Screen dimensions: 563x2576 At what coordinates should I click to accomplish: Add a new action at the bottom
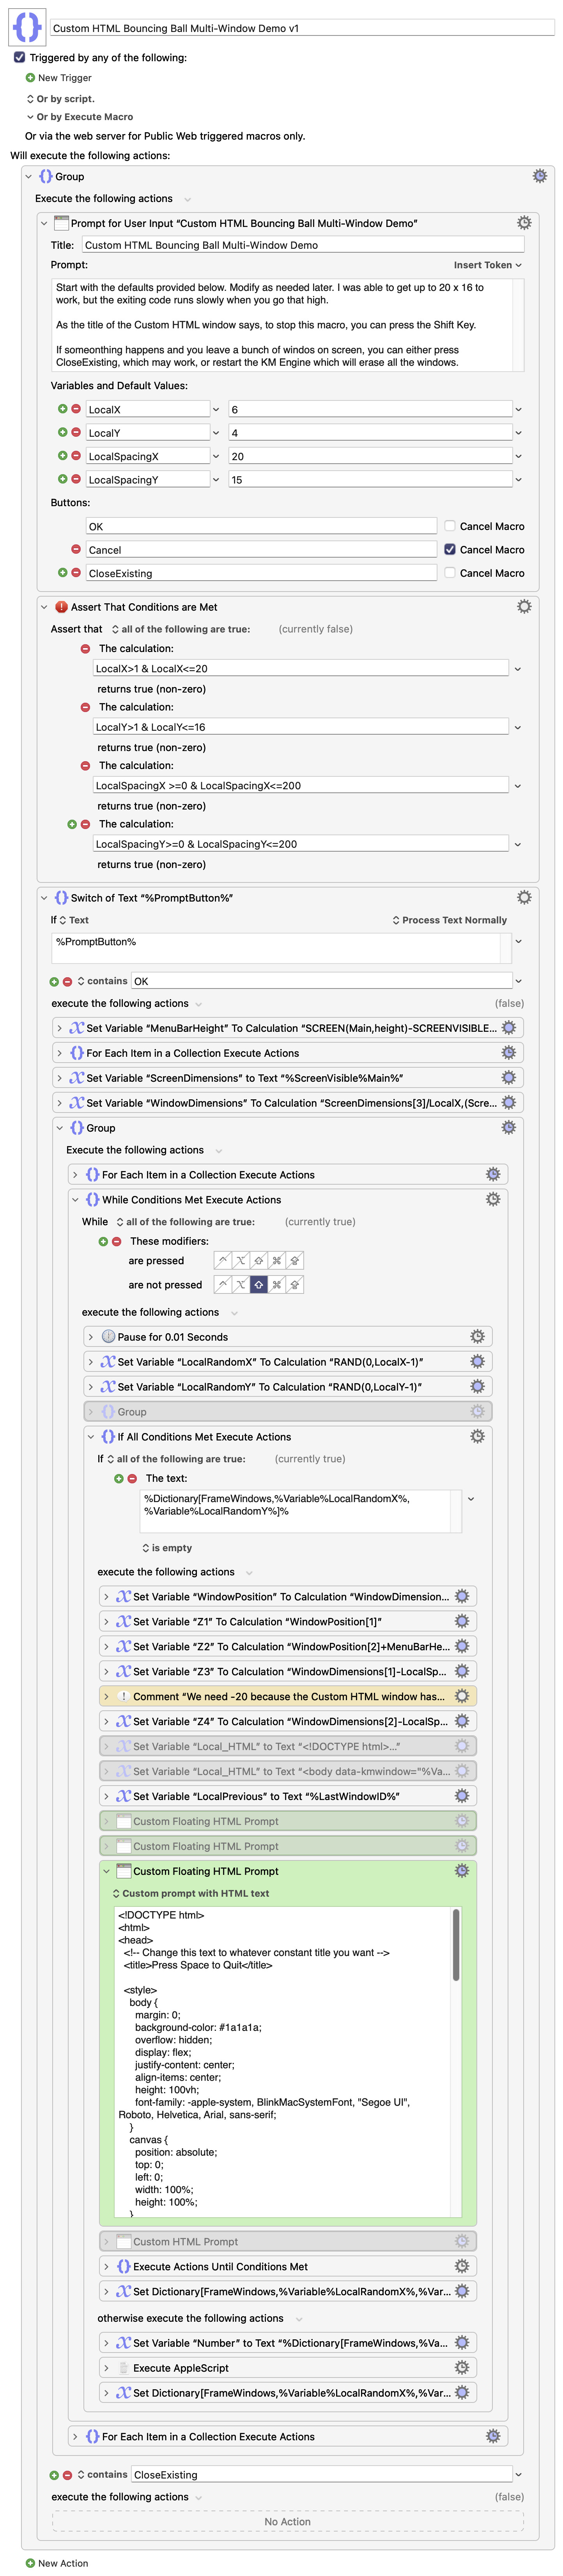click(30, 2563)
